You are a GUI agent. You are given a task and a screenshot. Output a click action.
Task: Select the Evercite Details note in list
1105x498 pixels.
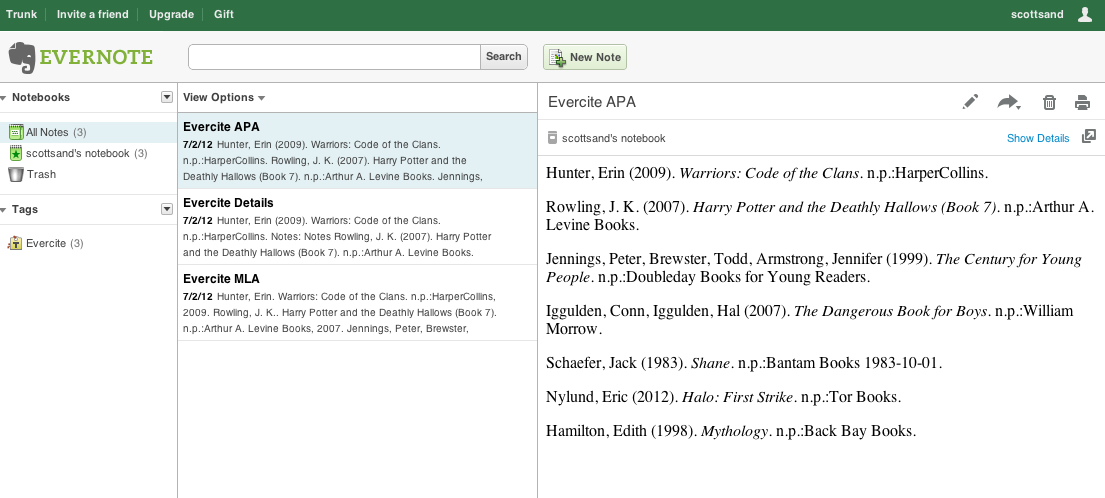357,227
